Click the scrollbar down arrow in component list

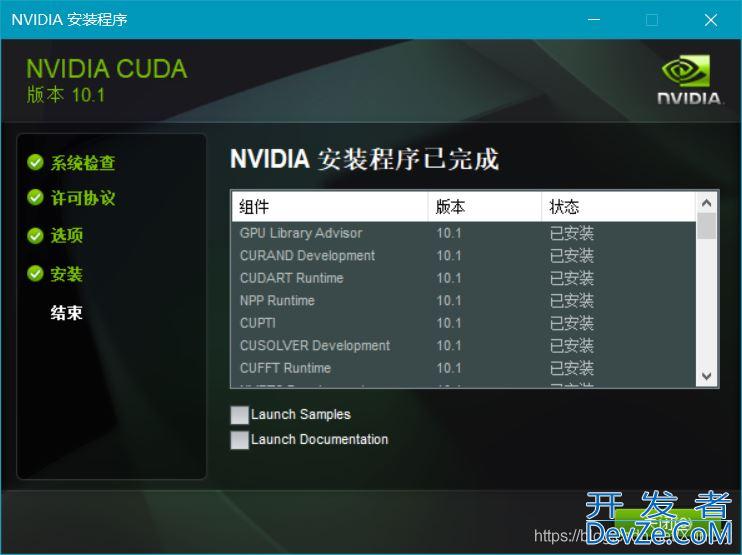707,376
